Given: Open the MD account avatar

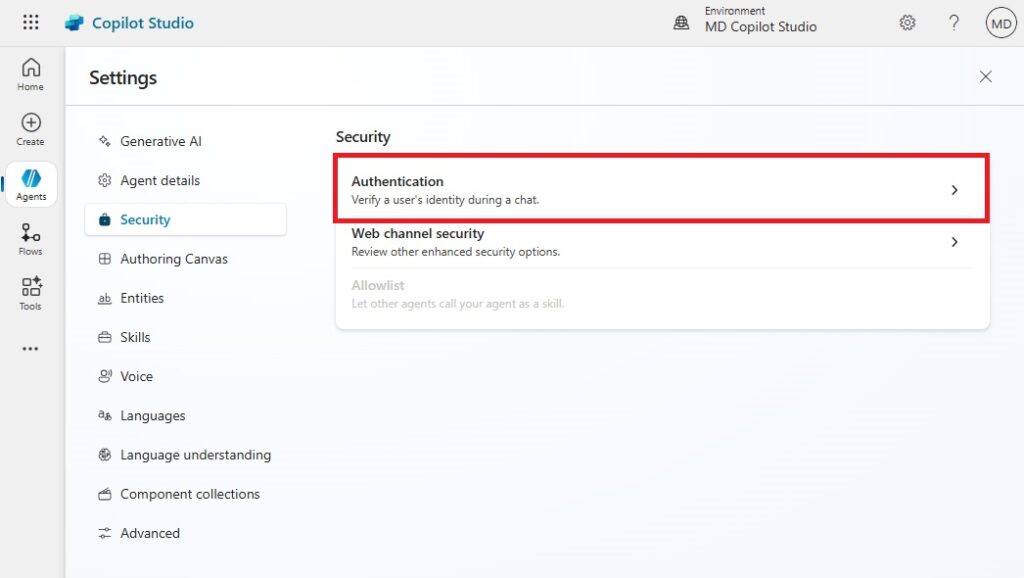Looking at the screenshot, I should [x=1001, y=24].
